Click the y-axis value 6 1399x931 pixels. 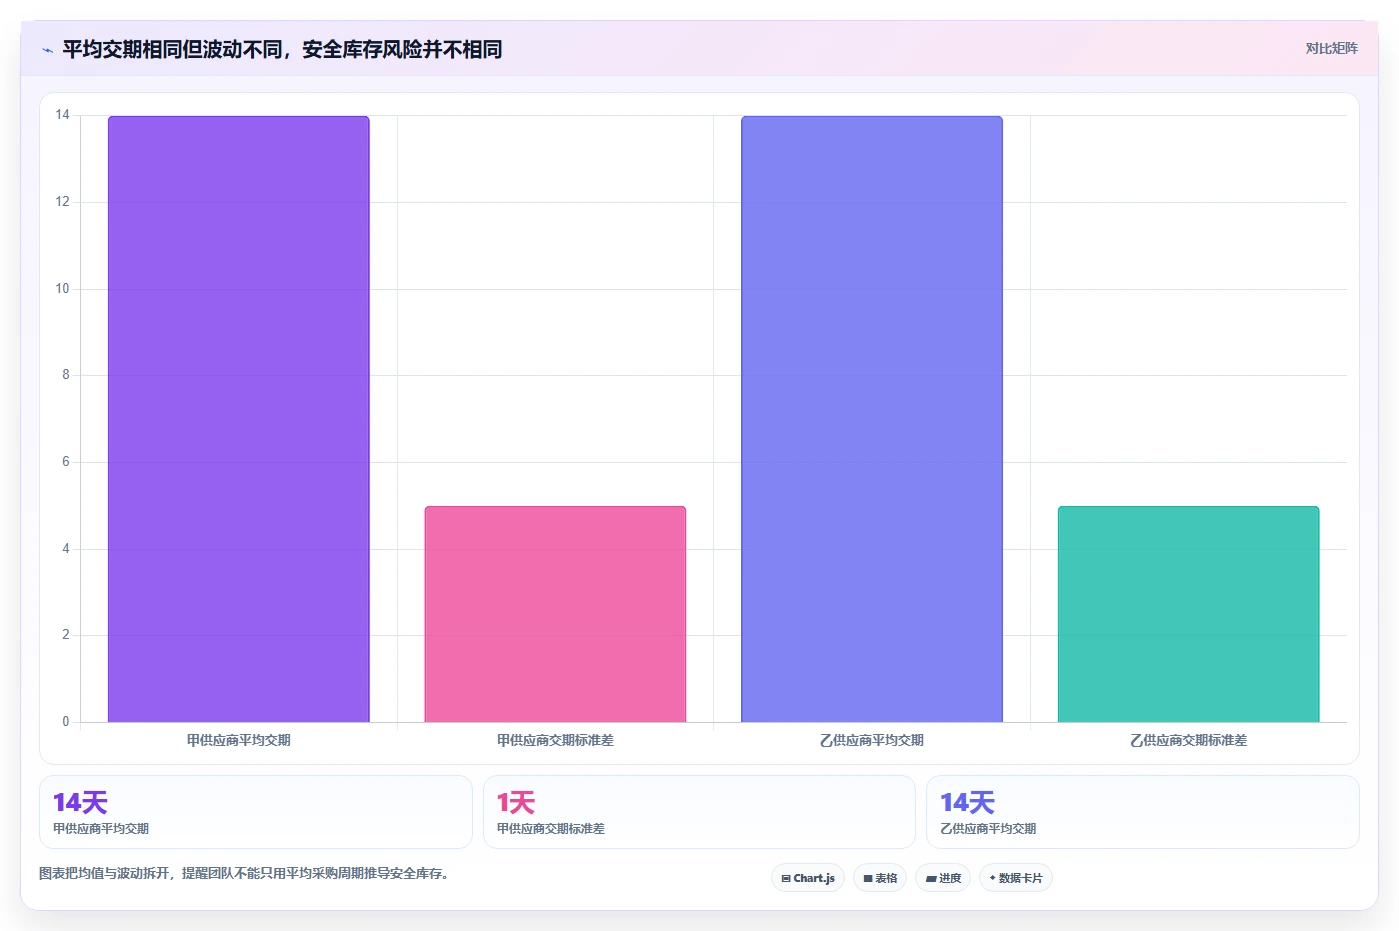66,462
